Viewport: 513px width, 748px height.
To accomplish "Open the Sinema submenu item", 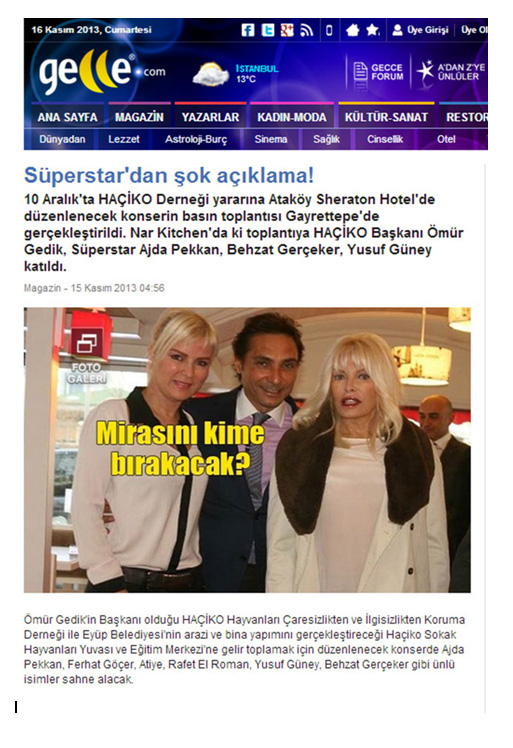I will pos(271,139).
